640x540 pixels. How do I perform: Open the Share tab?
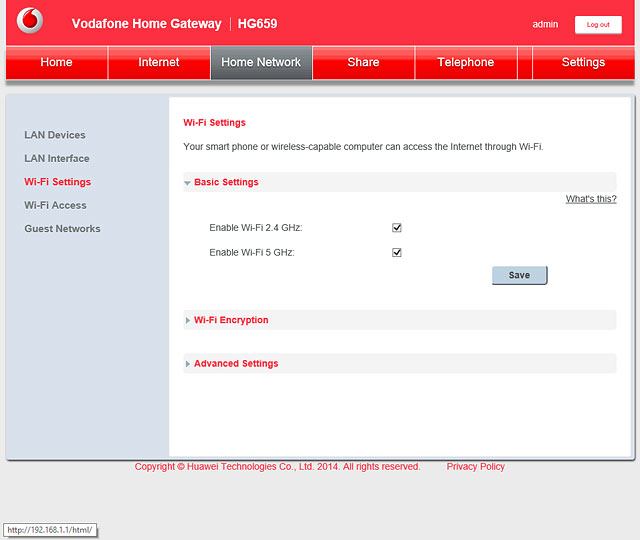click(x=363, y=62)
